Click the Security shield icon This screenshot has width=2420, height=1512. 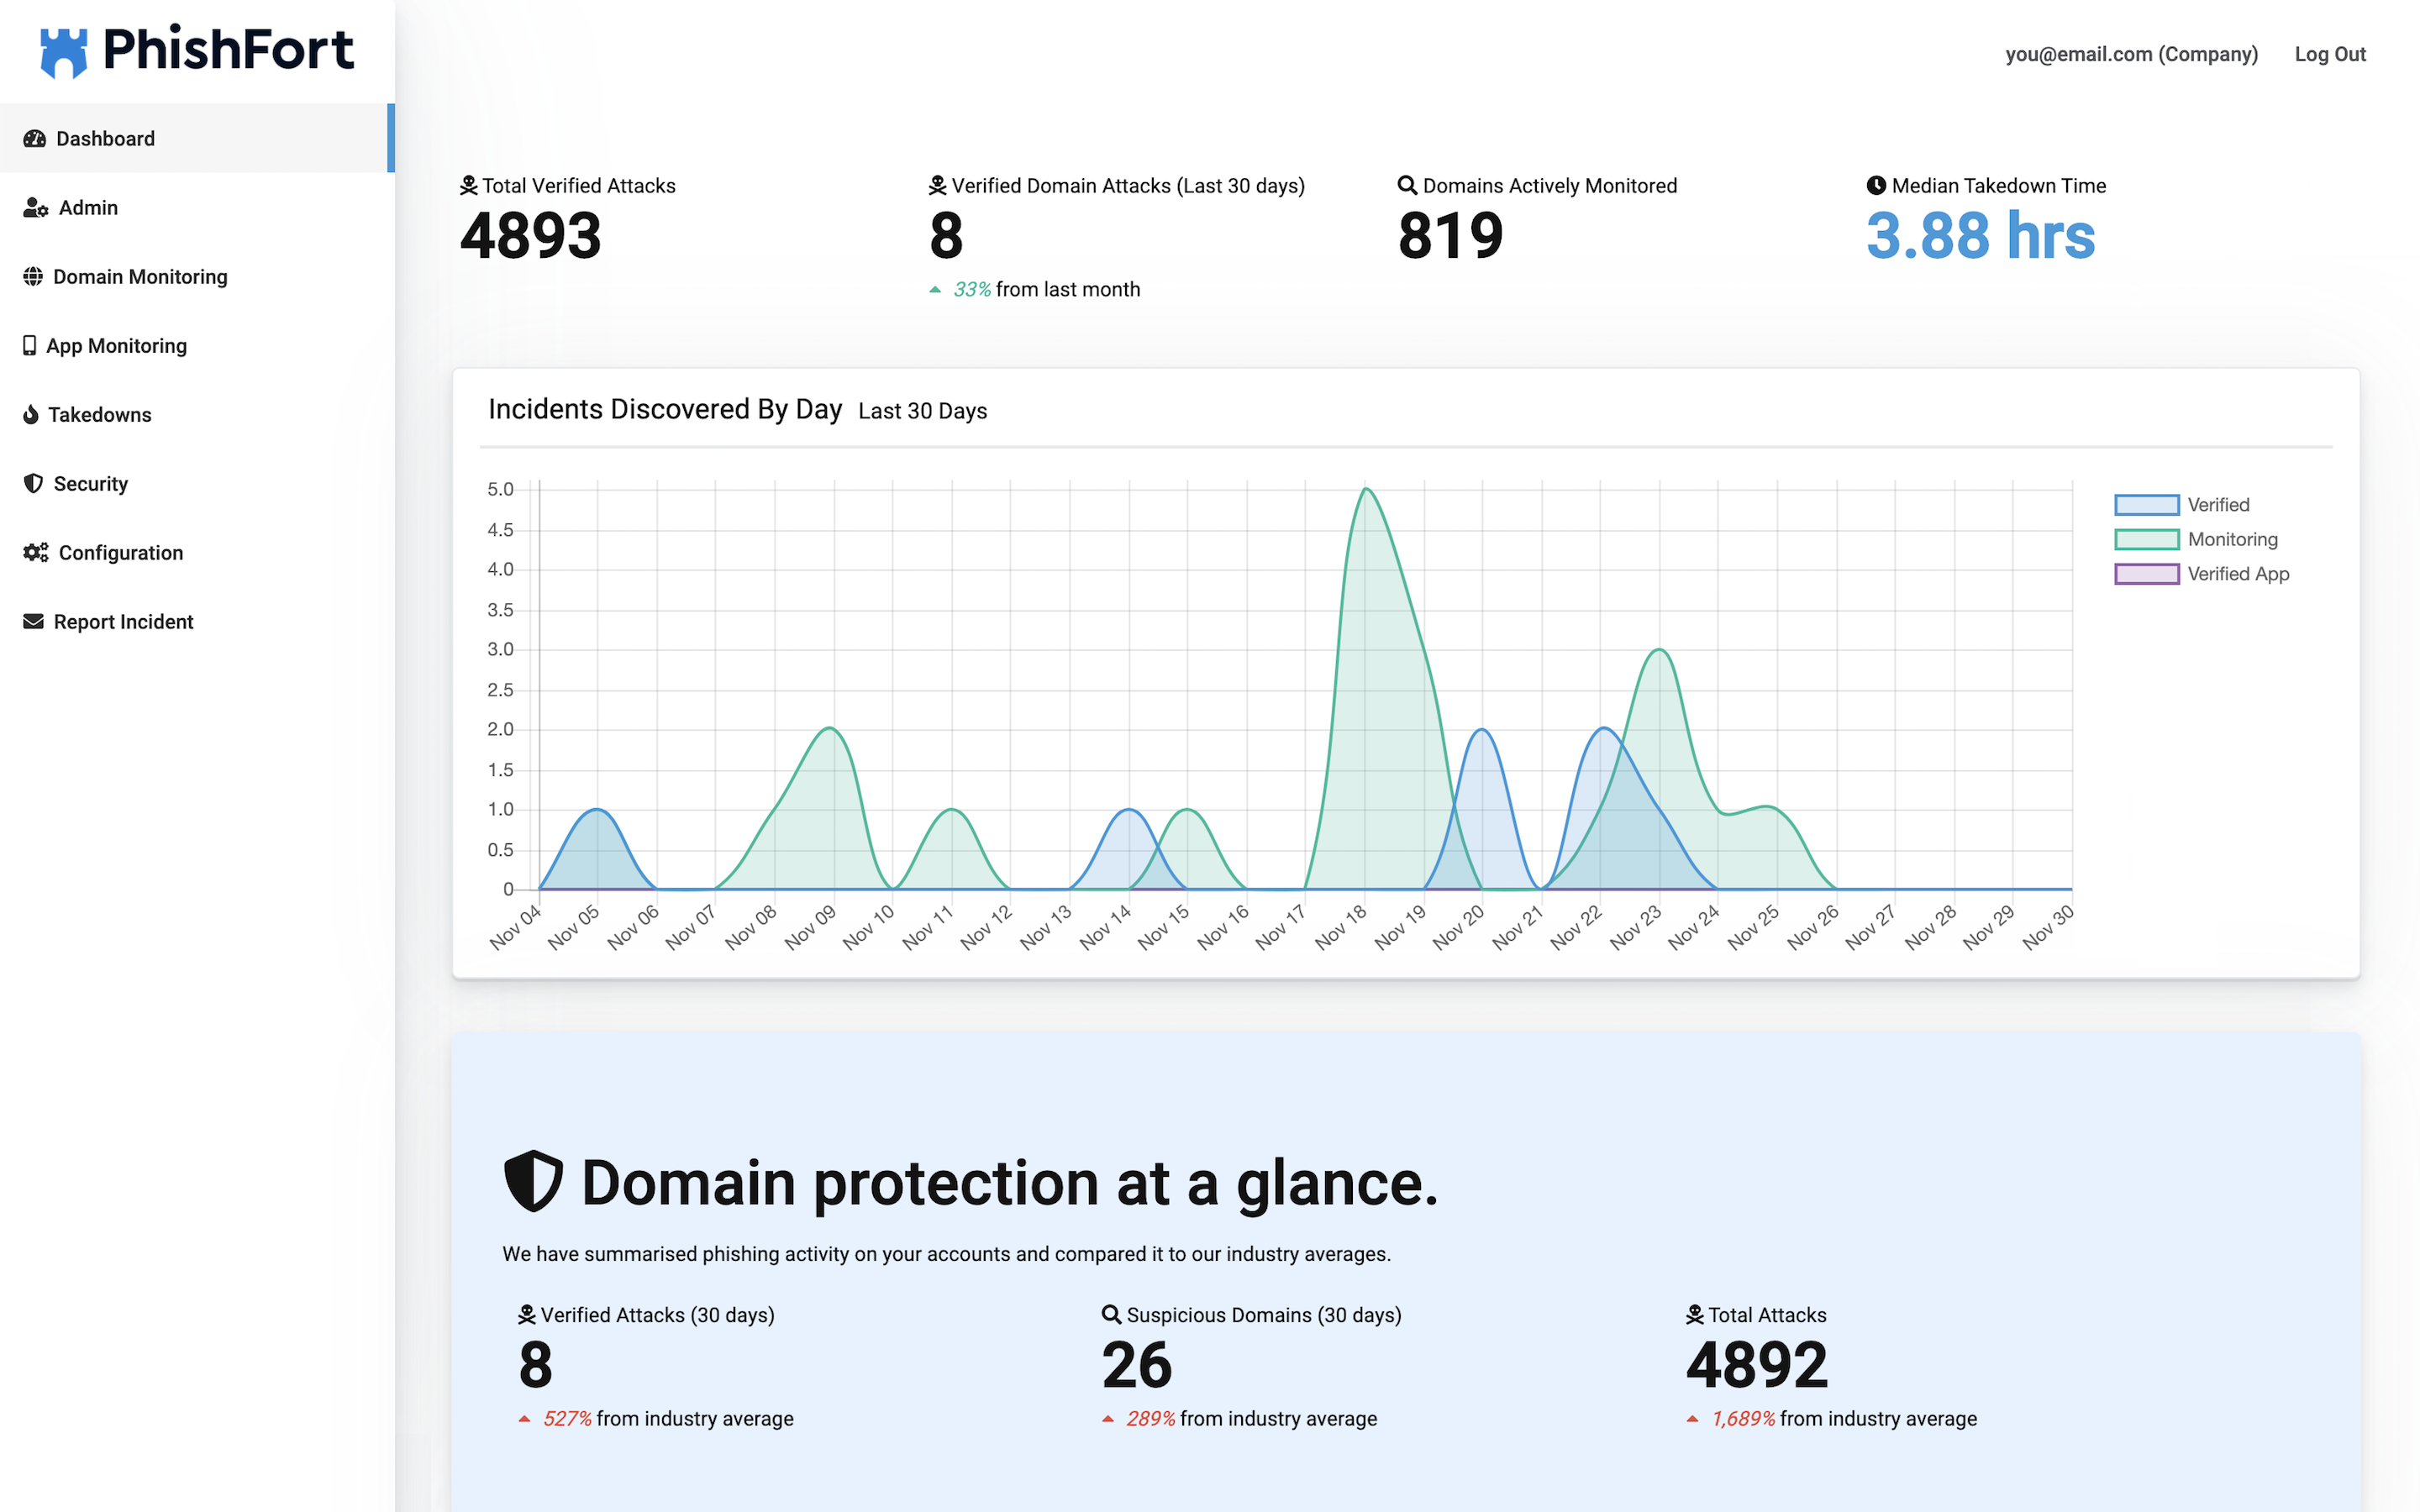click(34, 484)
